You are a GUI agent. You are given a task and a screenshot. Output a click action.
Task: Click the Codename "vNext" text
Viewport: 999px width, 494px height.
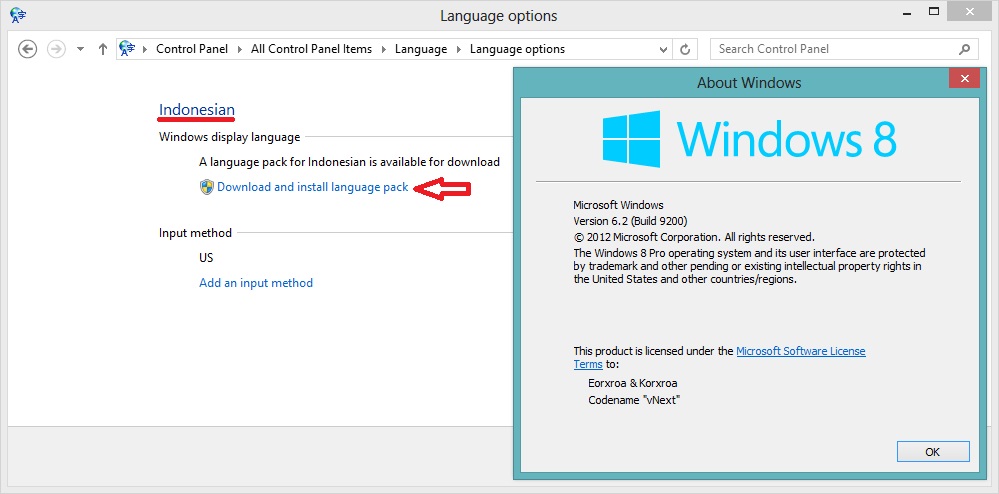tap(634, 400)
